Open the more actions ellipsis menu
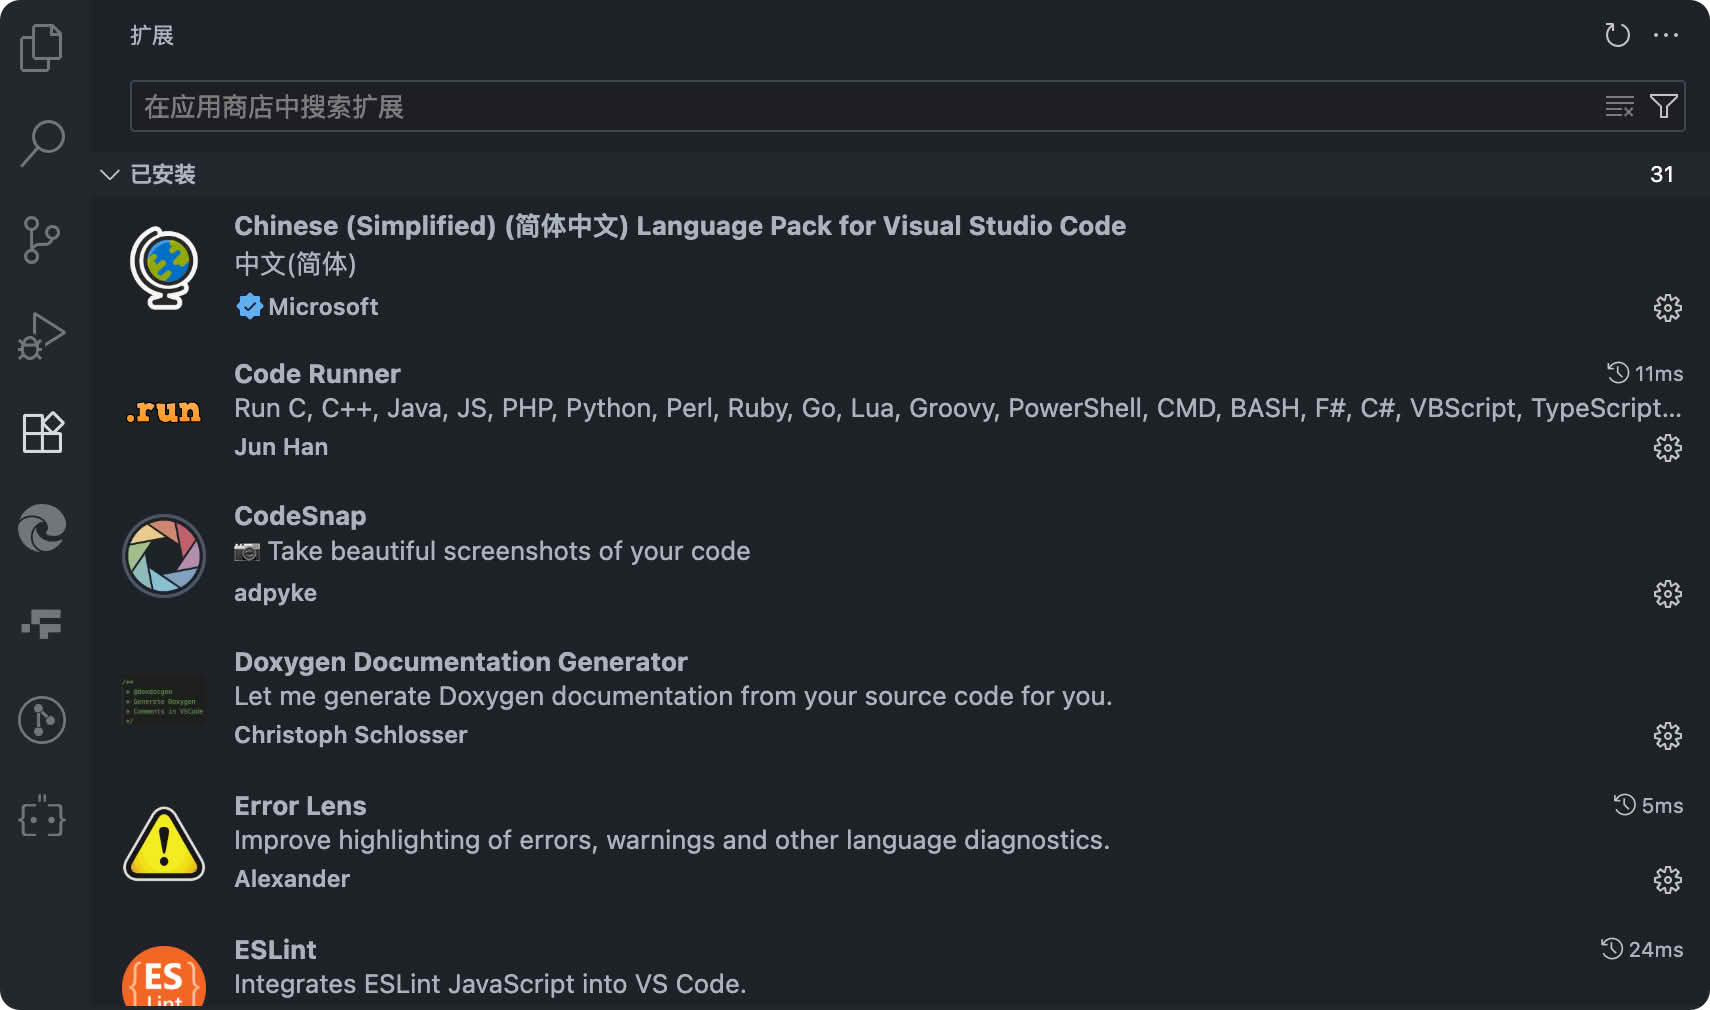This screenshot has width=1710, height=1010. coord(1666,35)
